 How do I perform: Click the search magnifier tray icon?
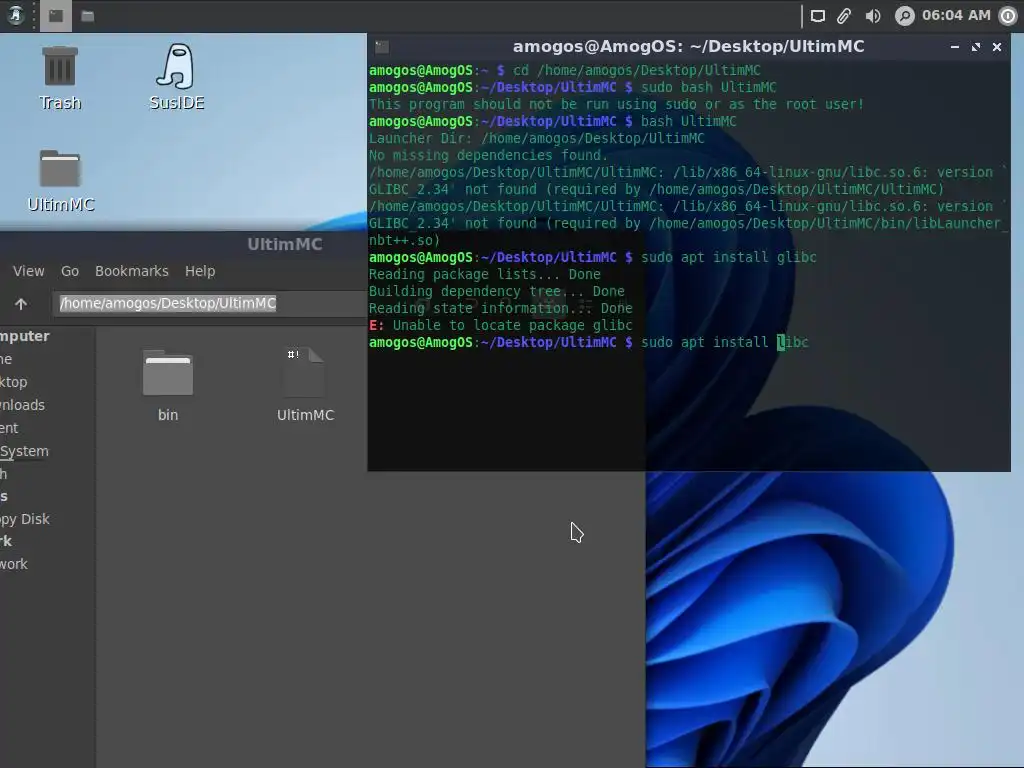point(904,16)
